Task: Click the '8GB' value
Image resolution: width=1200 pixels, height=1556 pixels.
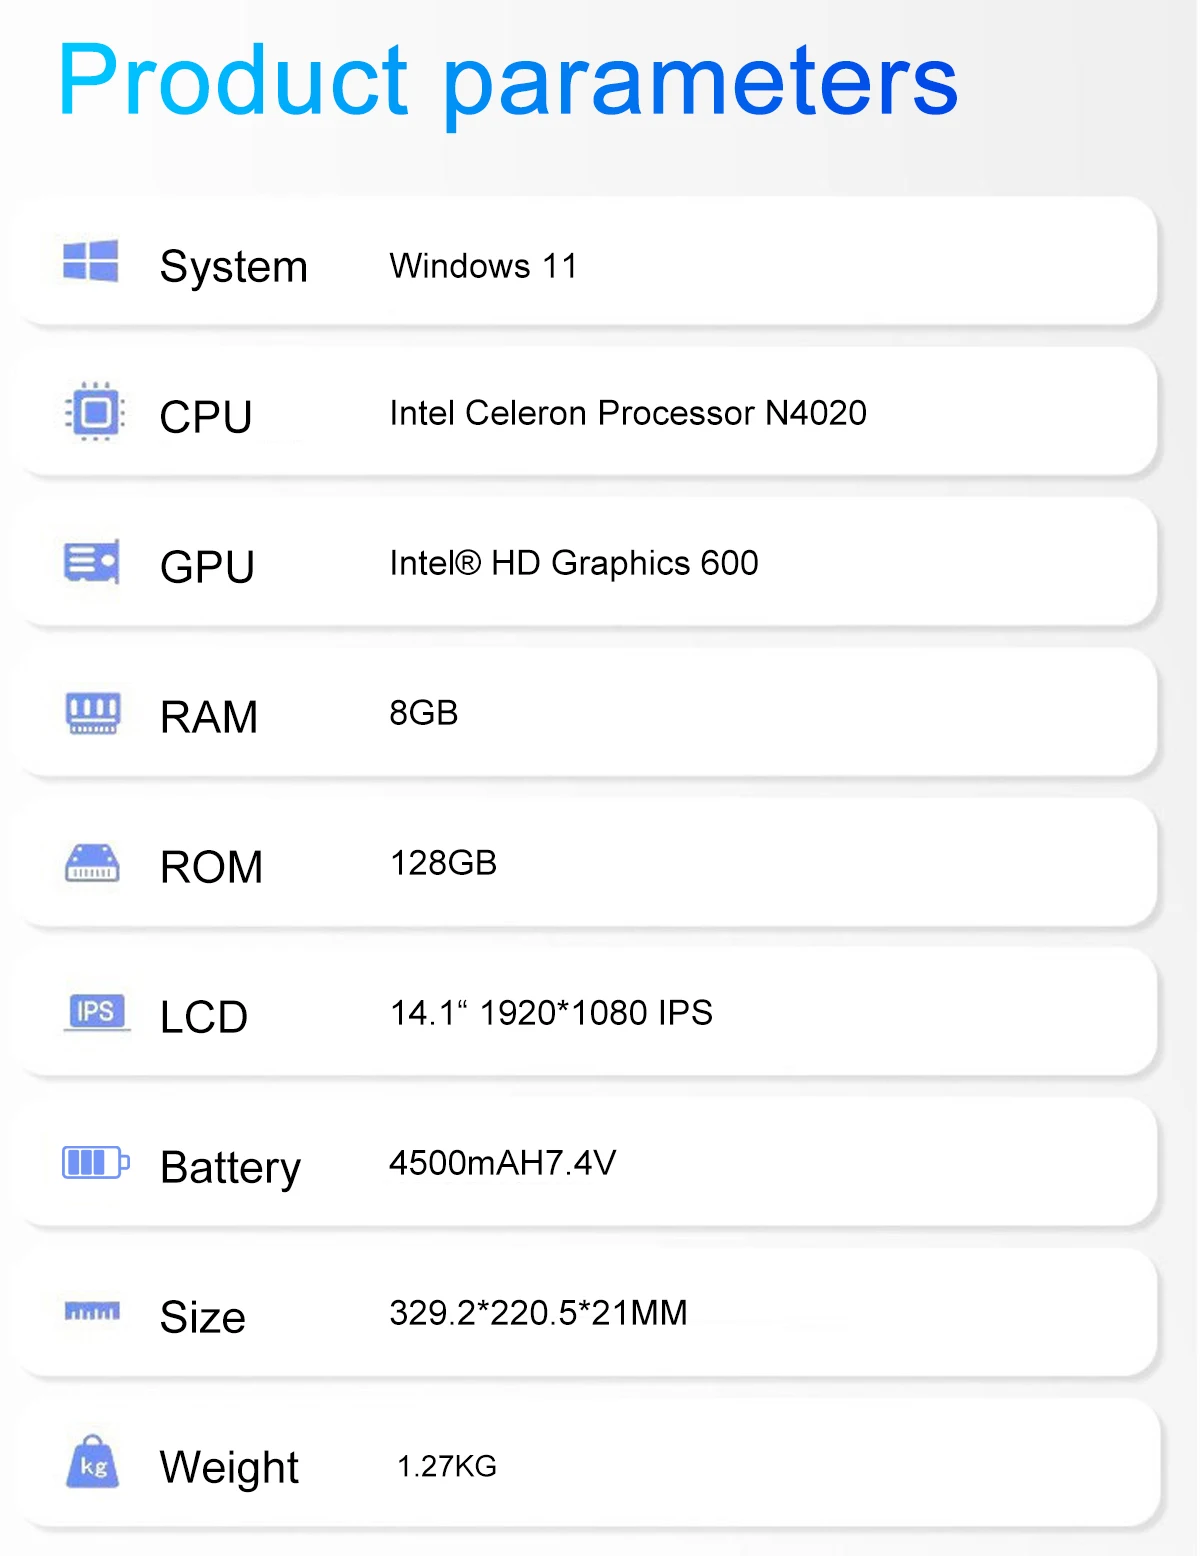Action: click(x=424, y=713)
